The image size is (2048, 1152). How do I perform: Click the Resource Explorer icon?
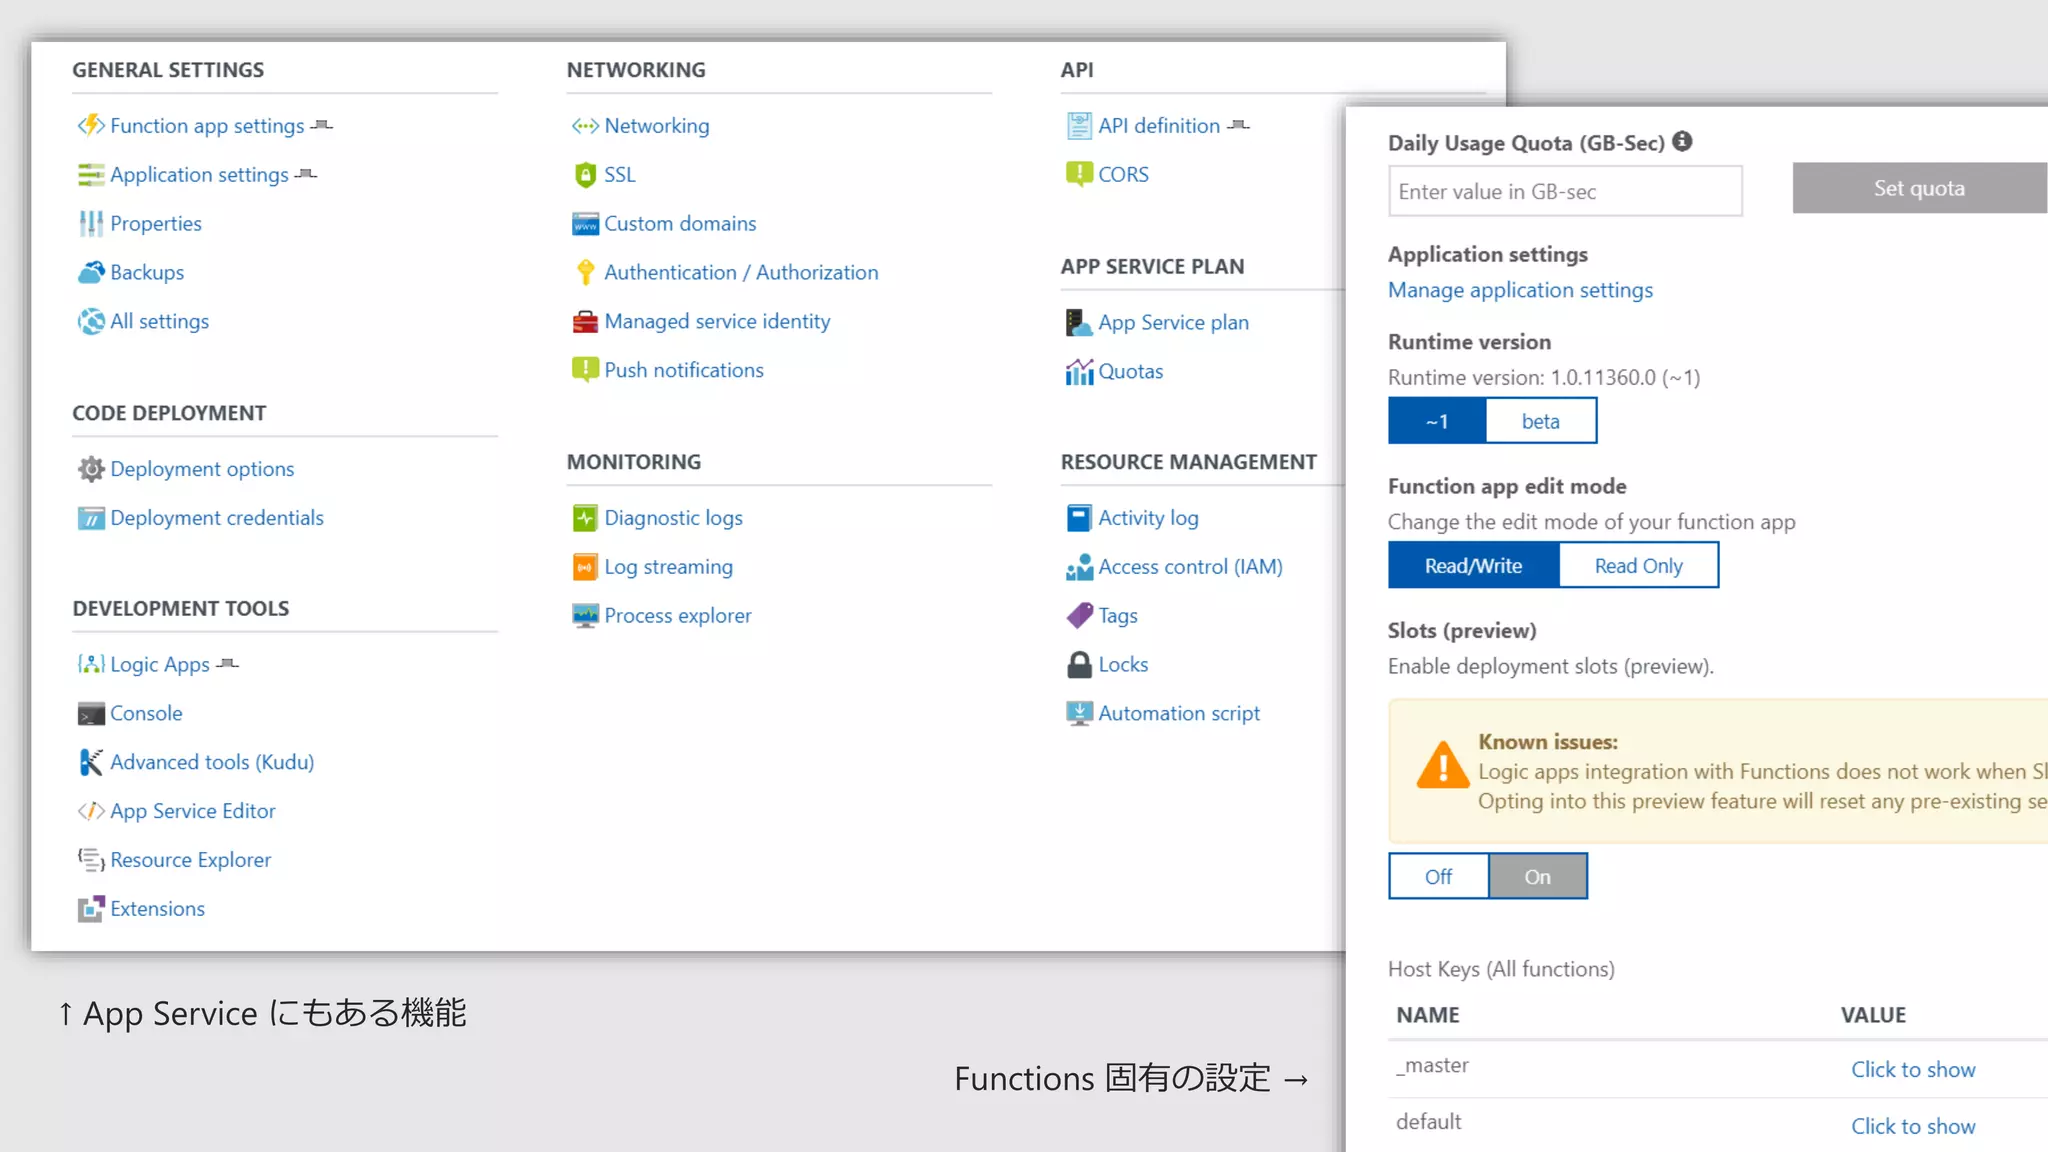click(x=91, y=860)
